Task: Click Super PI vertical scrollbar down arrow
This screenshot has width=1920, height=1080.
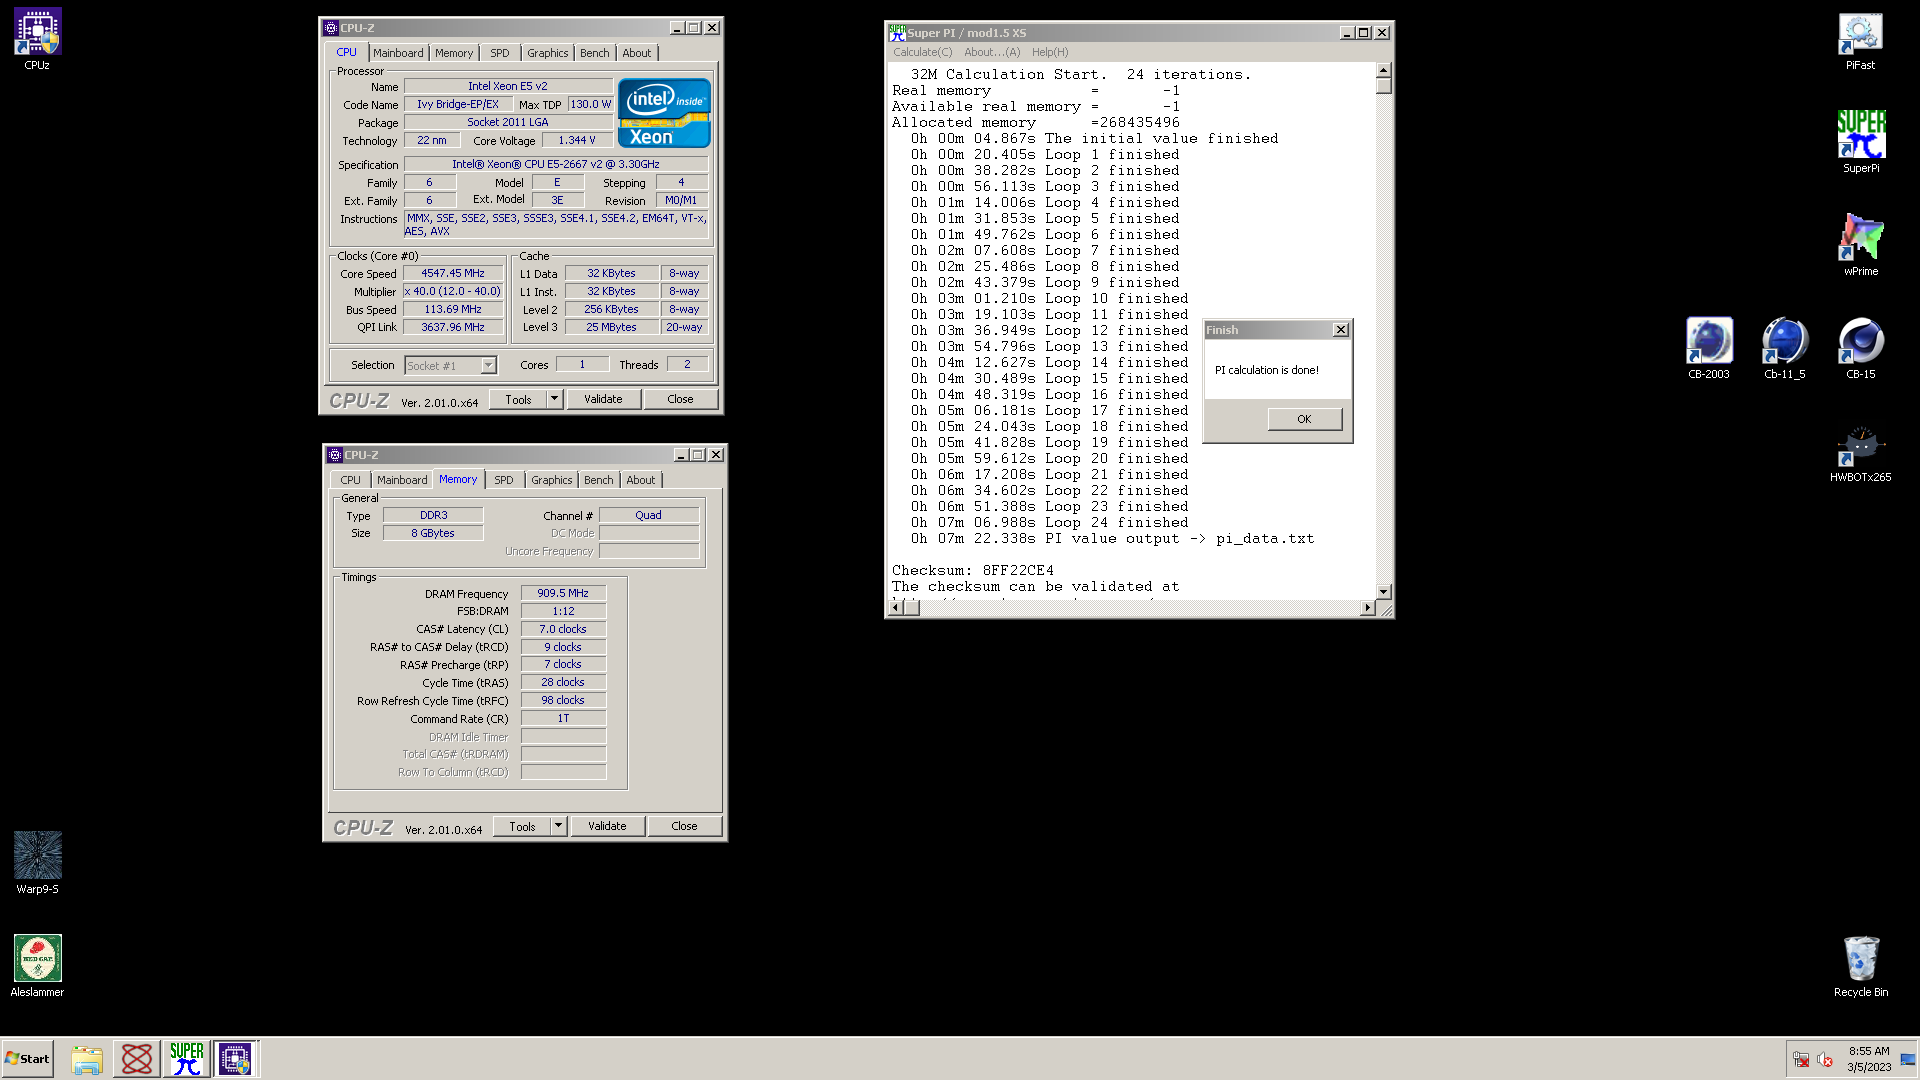Action: point(1384,591)
